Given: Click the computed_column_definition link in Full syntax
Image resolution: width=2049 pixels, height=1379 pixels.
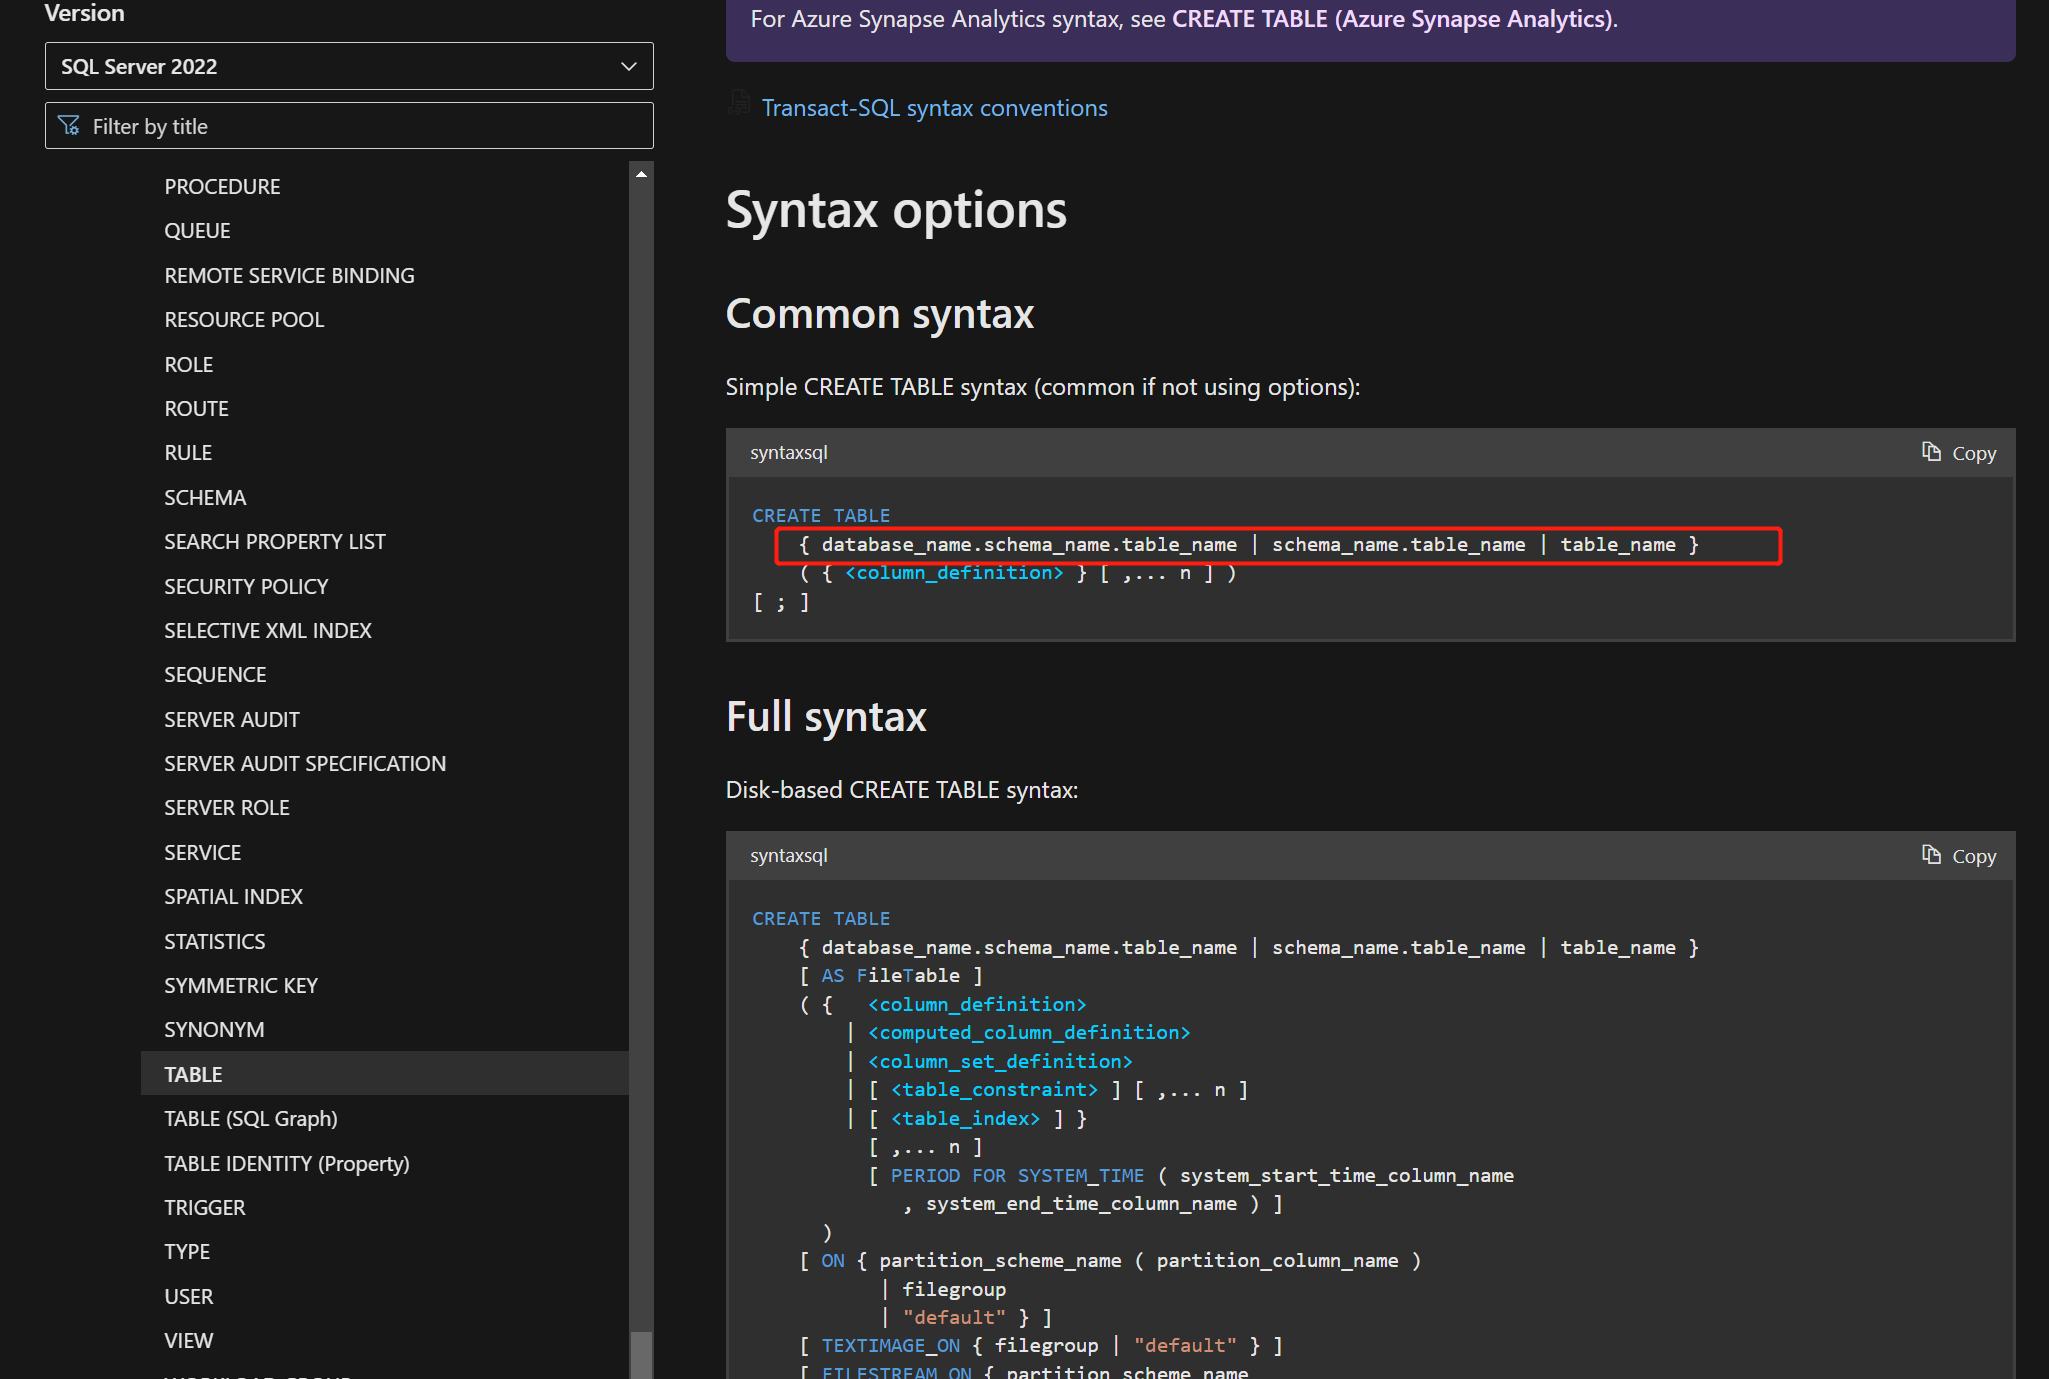Looking at the screenshot, I should coord(1029,1032).
